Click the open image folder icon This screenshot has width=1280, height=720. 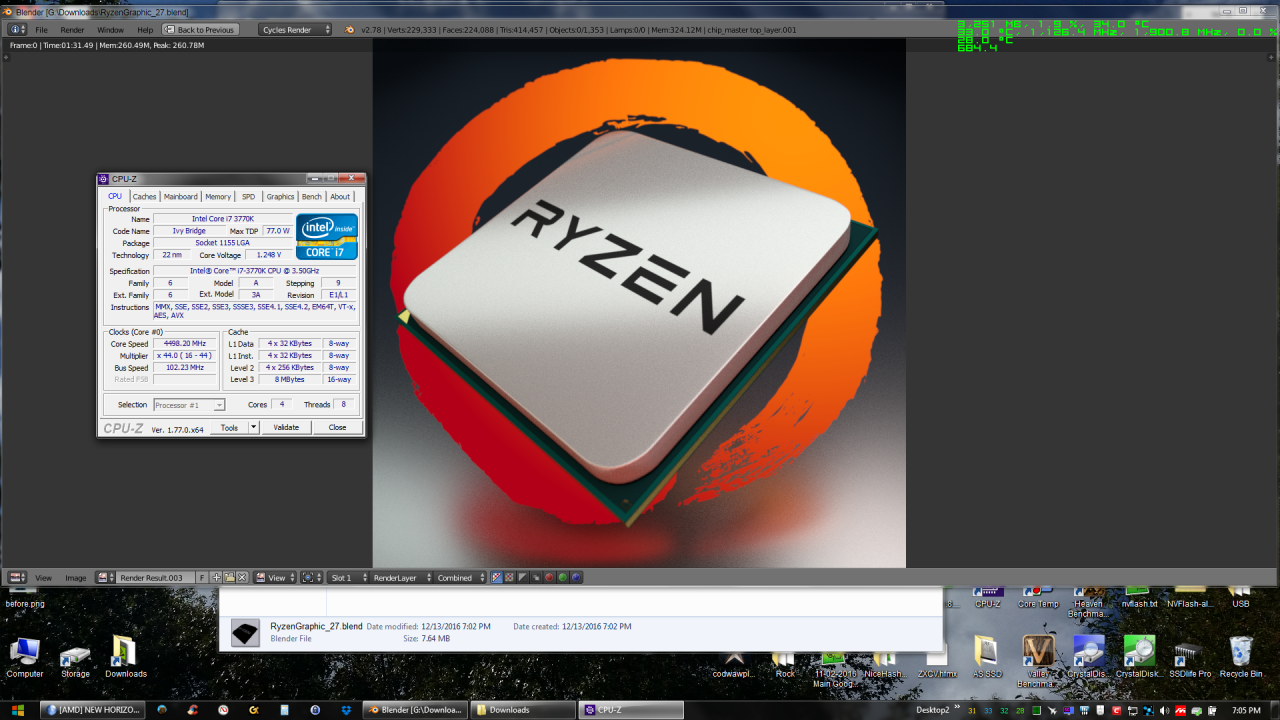229,577
